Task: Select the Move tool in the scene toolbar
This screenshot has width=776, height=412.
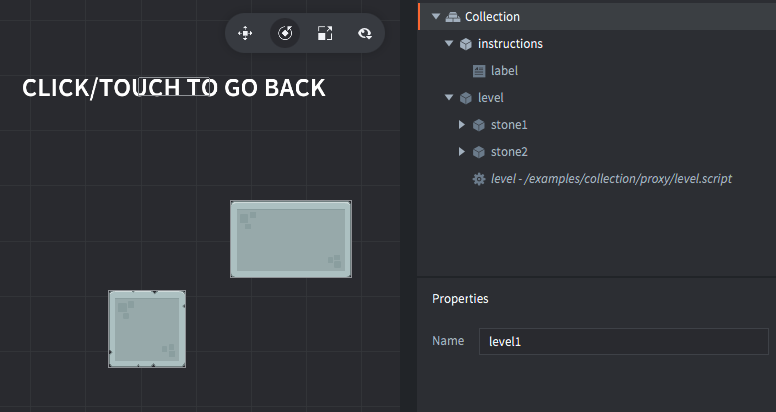Action: (x=245, y=33)
